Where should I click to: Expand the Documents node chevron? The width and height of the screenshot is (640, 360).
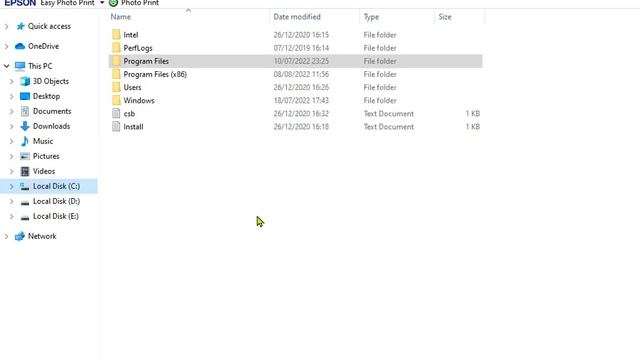pos(11,111)
